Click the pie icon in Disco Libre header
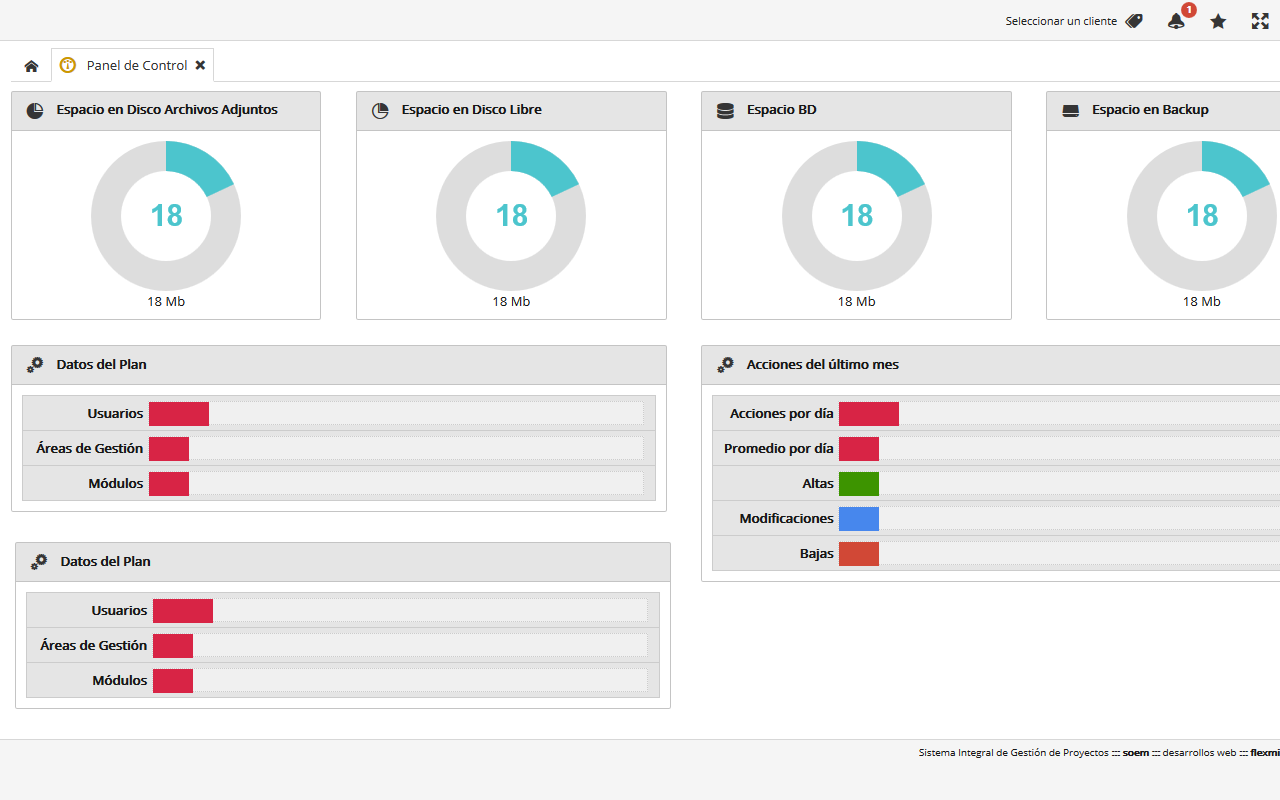The width and height of the screenshot is (1280, 800). [x=380, y=110]
